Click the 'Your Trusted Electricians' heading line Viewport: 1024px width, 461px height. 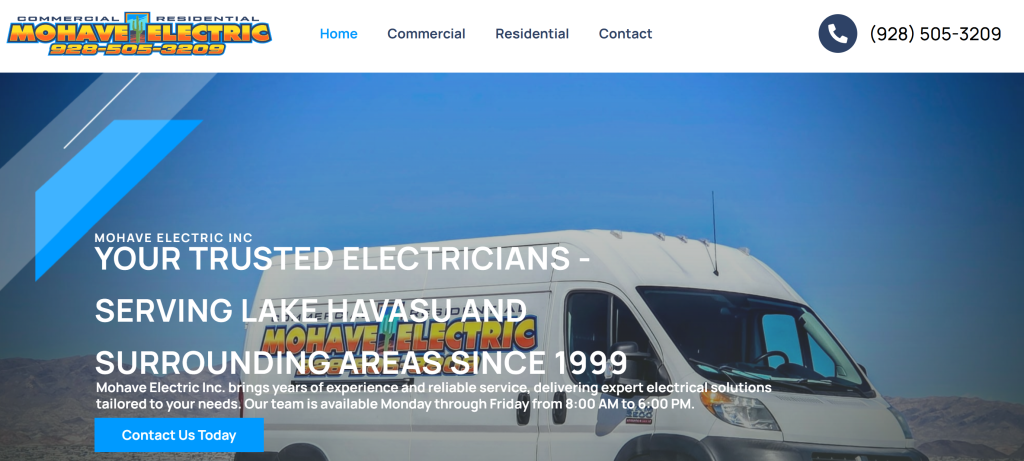point(342,259)
